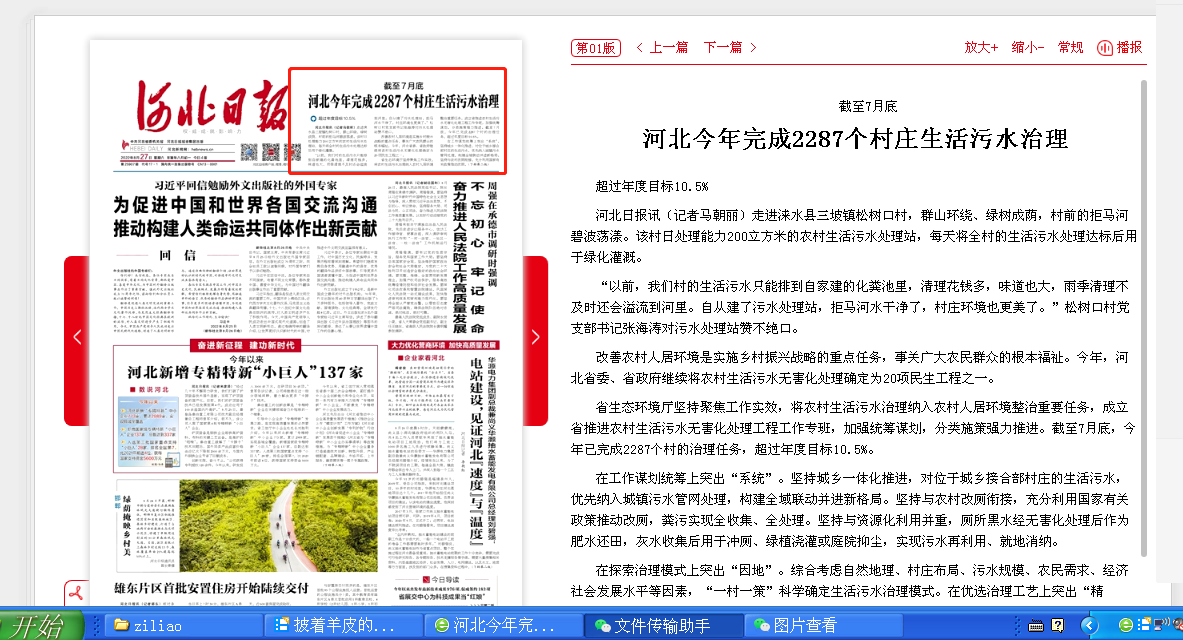Go to previous article 上一篇
1183x640 pixels.
[x=661, y=47]
